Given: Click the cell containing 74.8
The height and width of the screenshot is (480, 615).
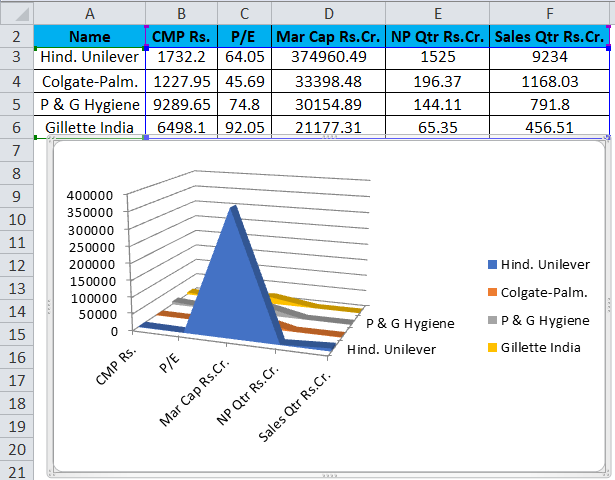Looking at the screenshot, I should 244,104.
